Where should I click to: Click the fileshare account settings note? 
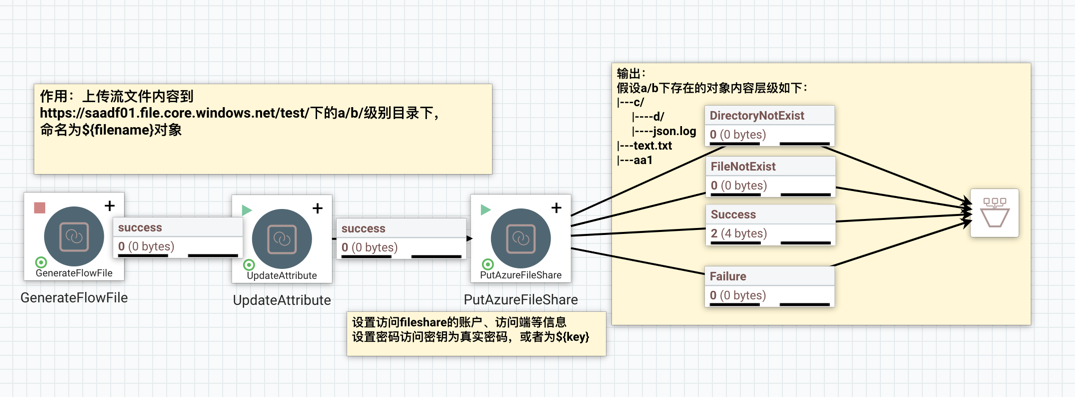click(x=476, y=333)
